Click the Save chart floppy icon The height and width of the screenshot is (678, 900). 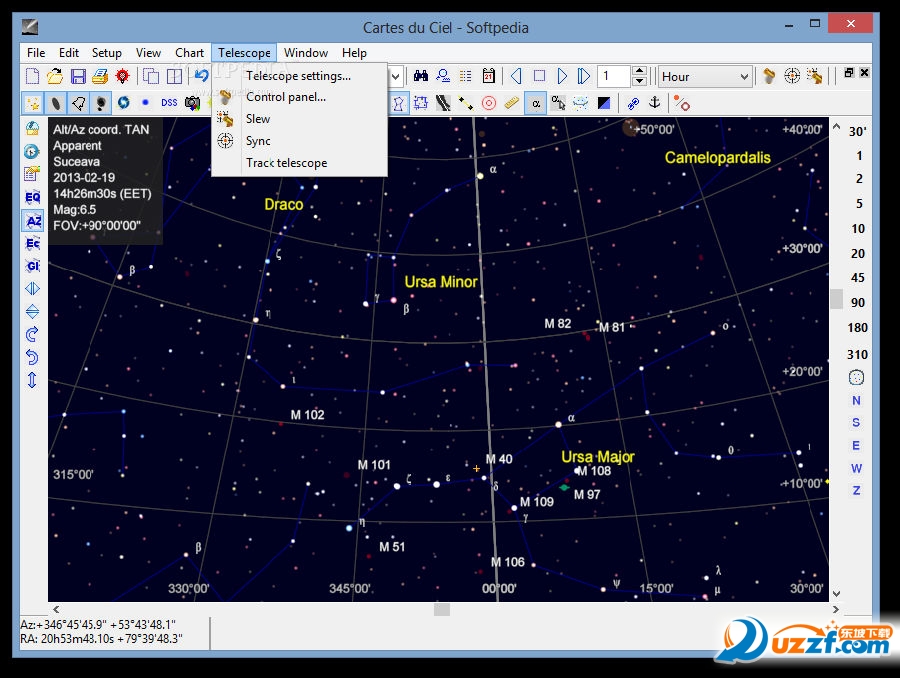78,76
